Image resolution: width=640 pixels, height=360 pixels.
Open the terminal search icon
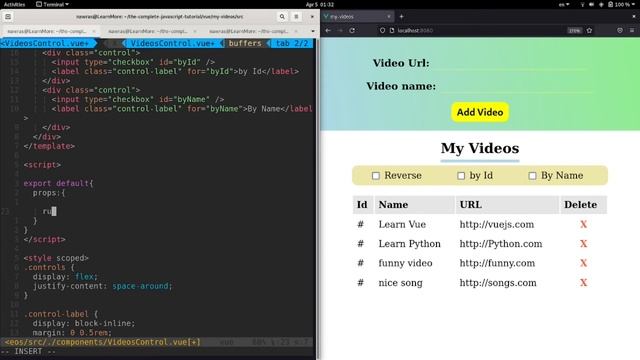[282, 17]
